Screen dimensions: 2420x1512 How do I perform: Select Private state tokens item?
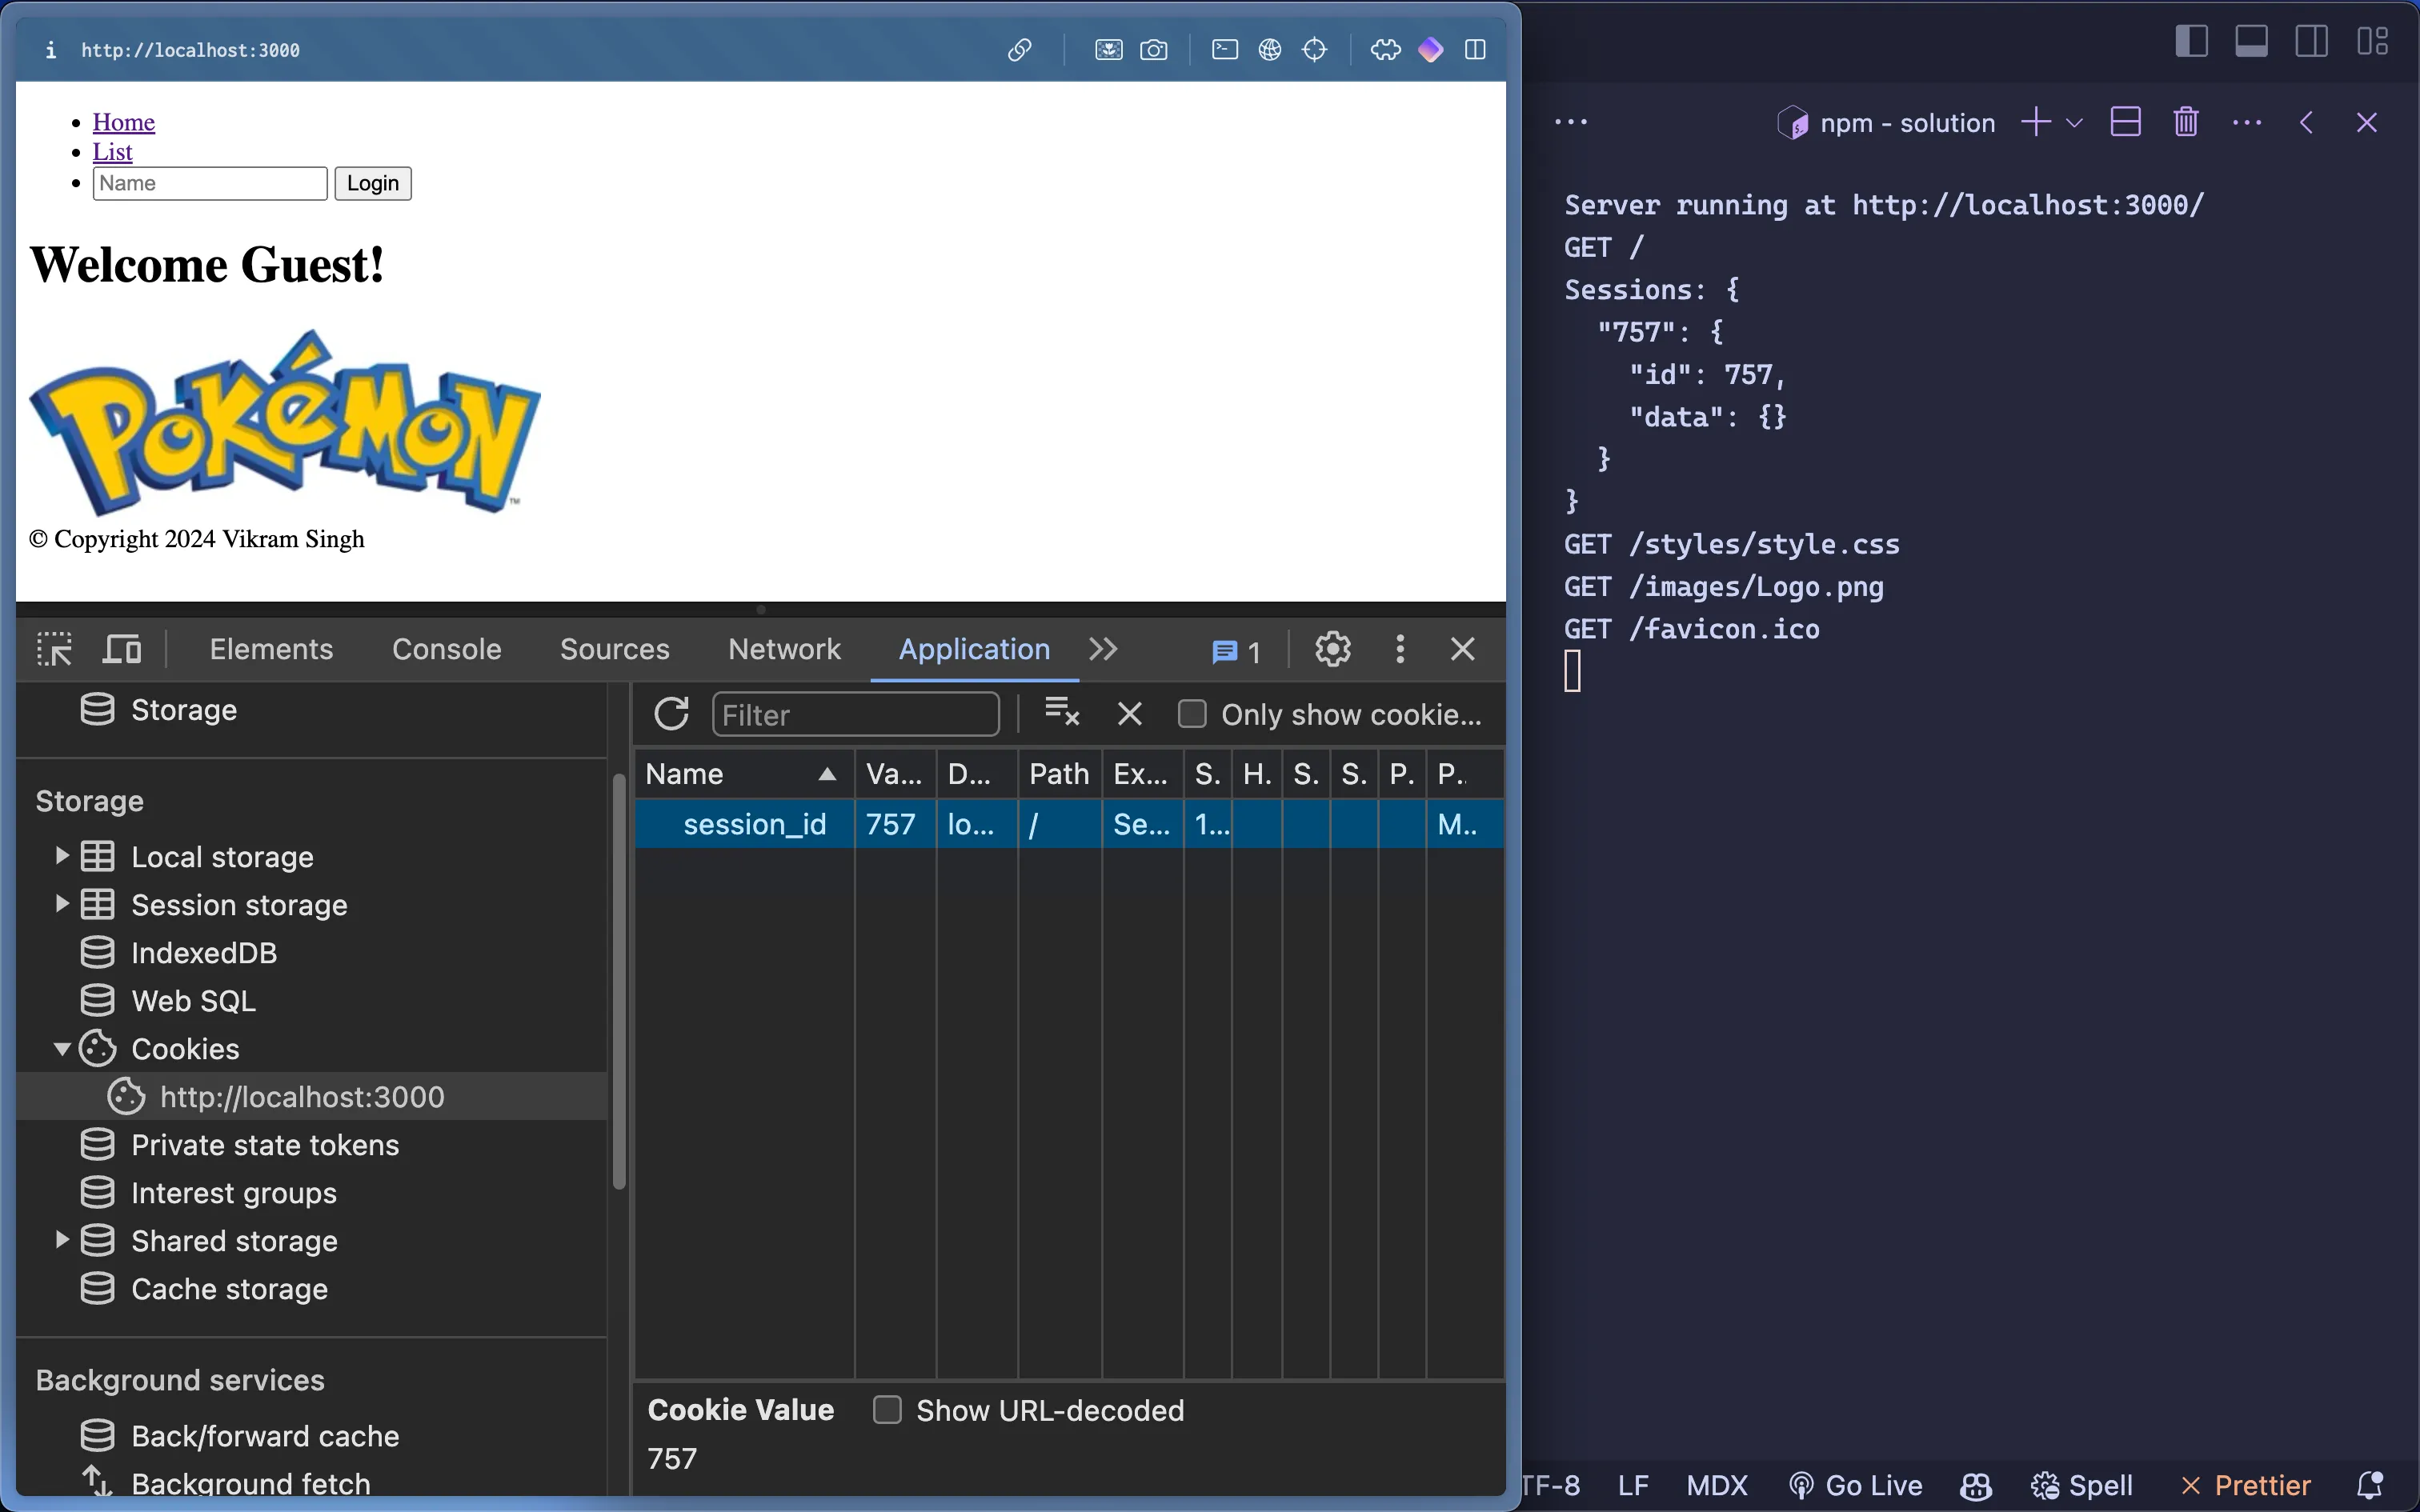265,1145
